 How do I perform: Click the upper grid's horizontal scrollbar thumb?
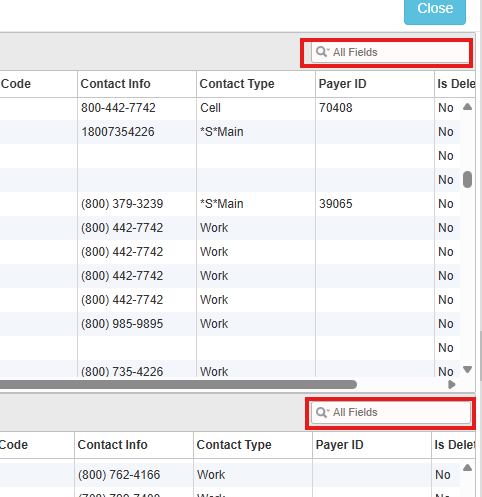tap(178, 385)
